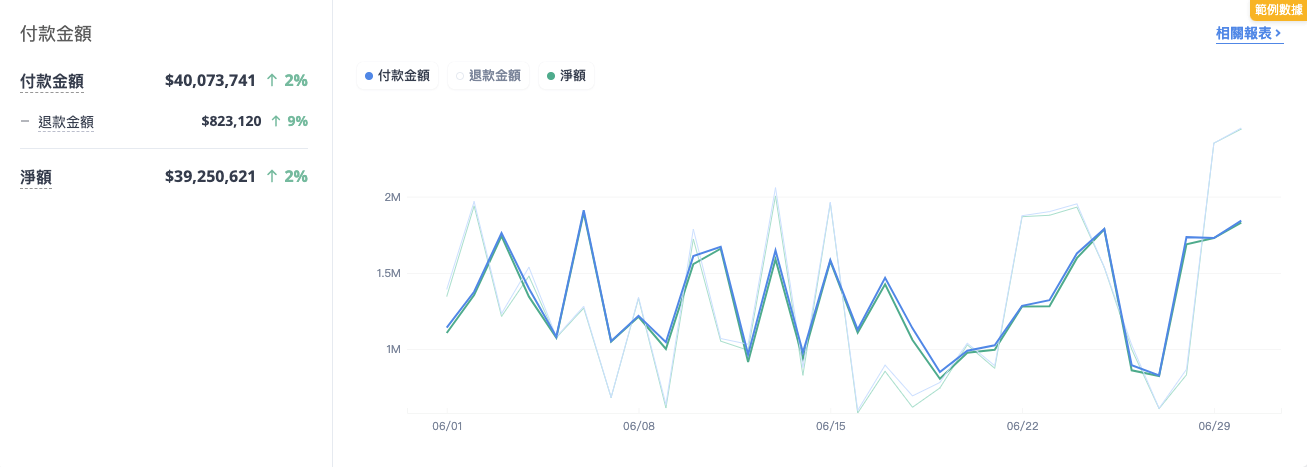Viewport: 1307px width, 467px height.
Task: Select the $39,250,621 net value
Action: (210, 177)
